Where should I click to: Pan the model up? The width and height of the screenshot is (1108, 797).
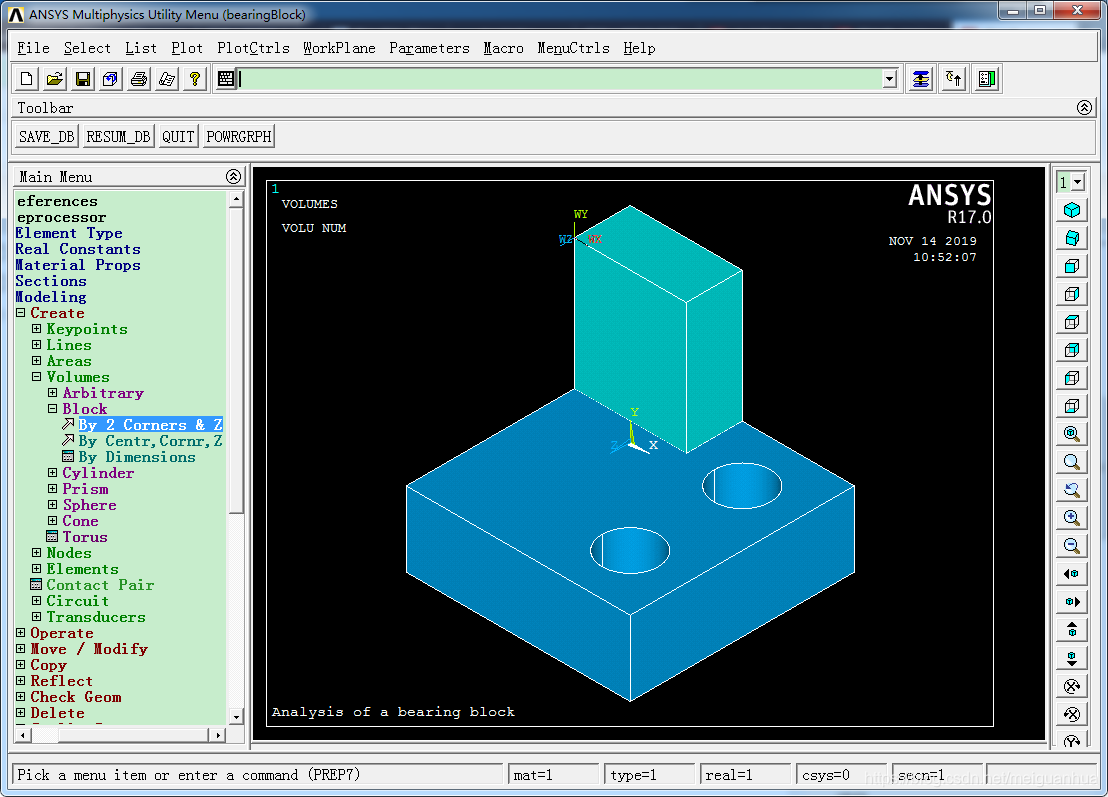(1072, 630)
